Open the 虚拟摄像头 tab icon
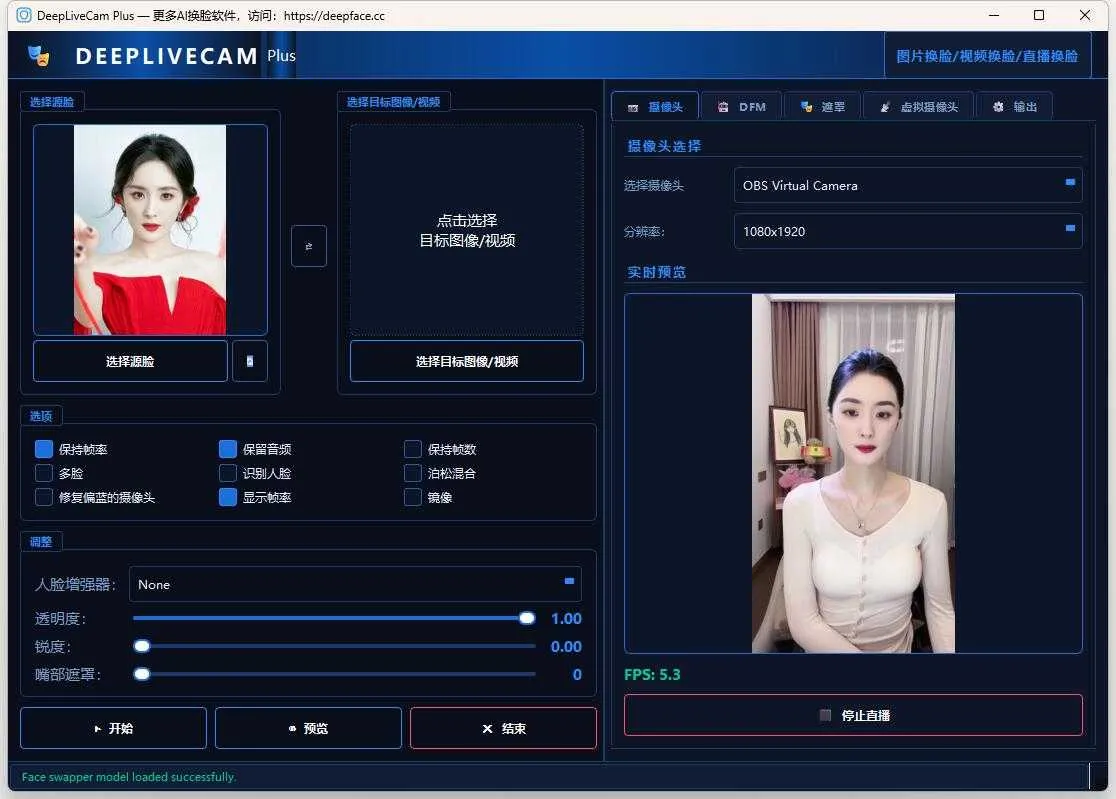Image resolution: width=1116 pixels, height=799 pixels. [885, 105]
